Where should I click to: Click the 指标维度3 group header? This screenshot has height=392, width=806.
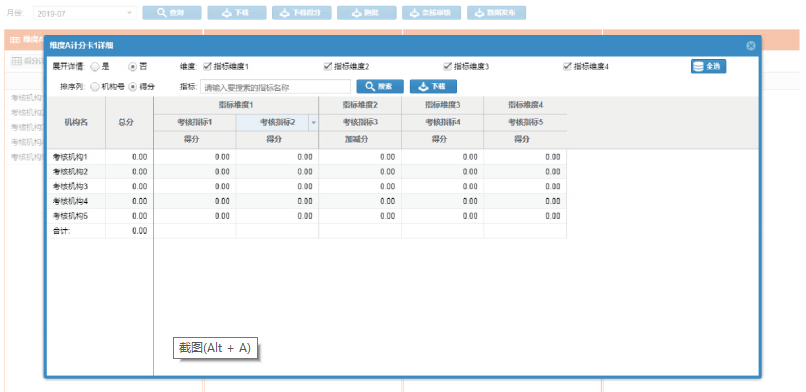tap(443, 105)
